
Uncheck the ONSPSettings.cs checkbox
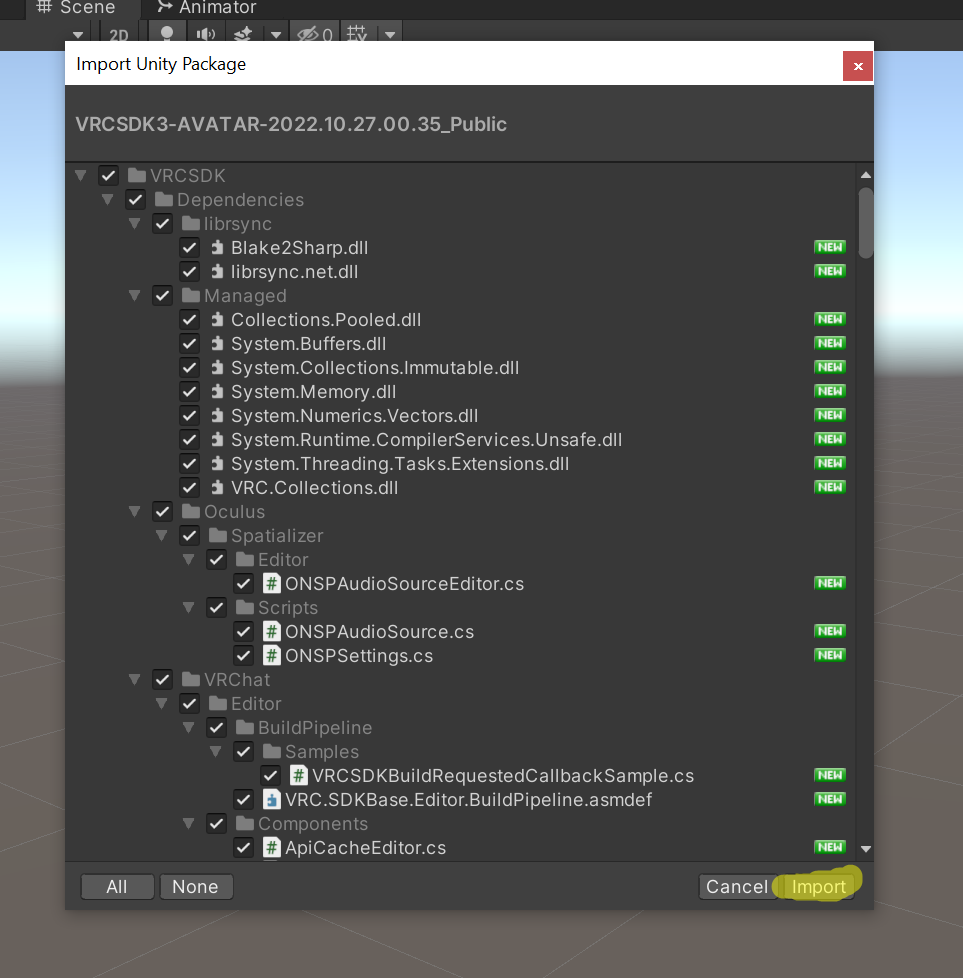(x=243, y=656)
